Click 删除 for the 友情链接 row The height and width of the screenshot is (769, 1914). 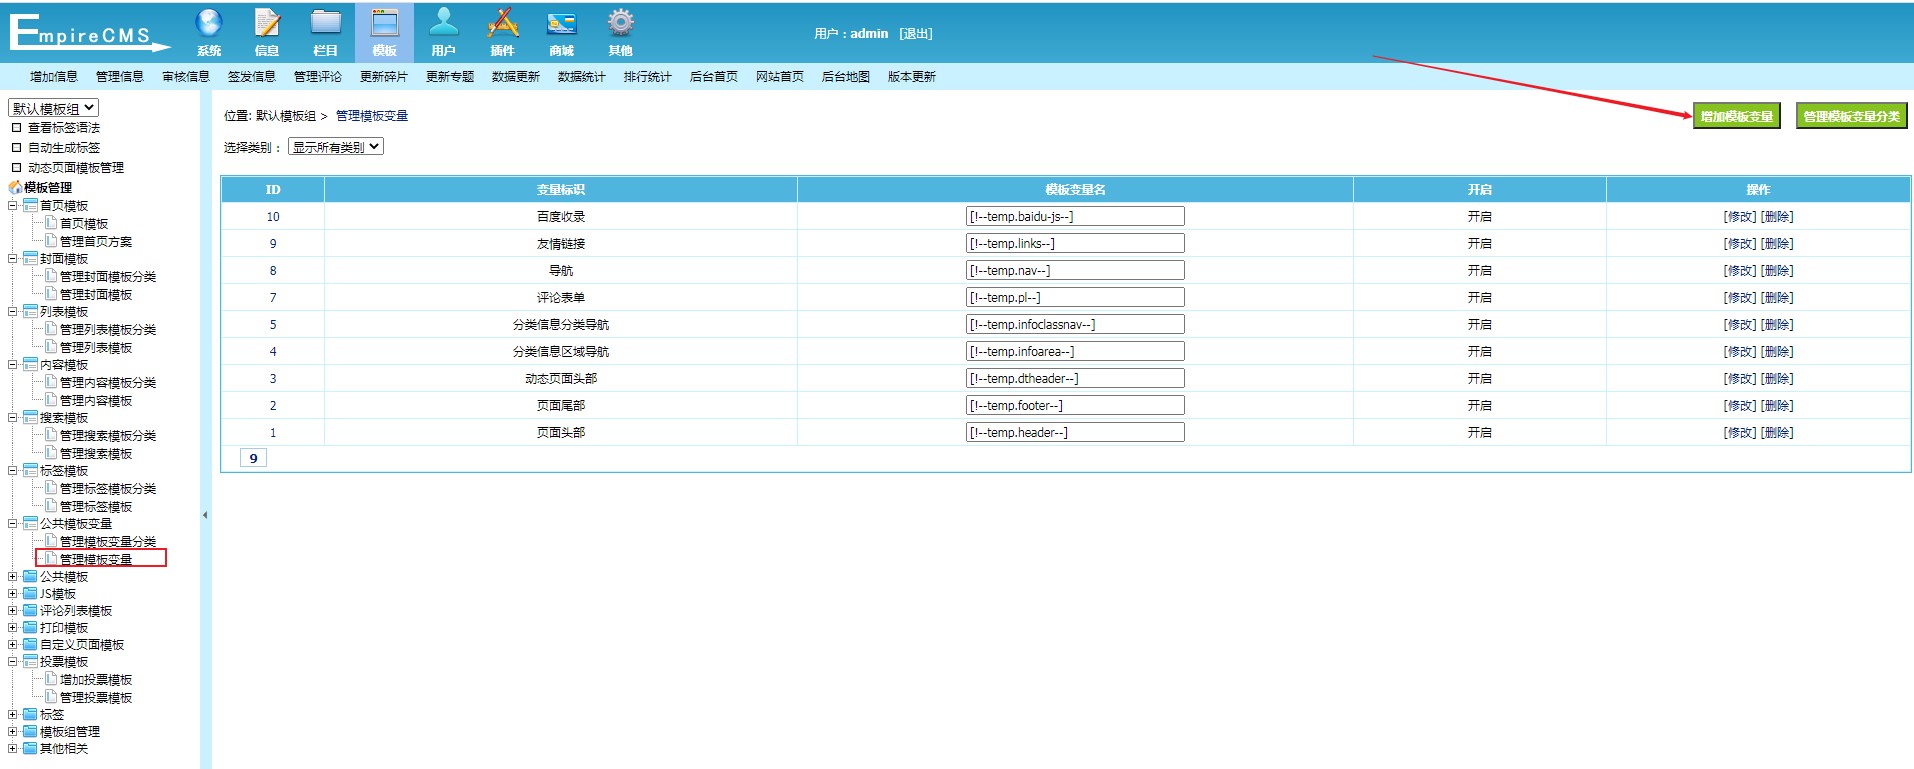1777,243
